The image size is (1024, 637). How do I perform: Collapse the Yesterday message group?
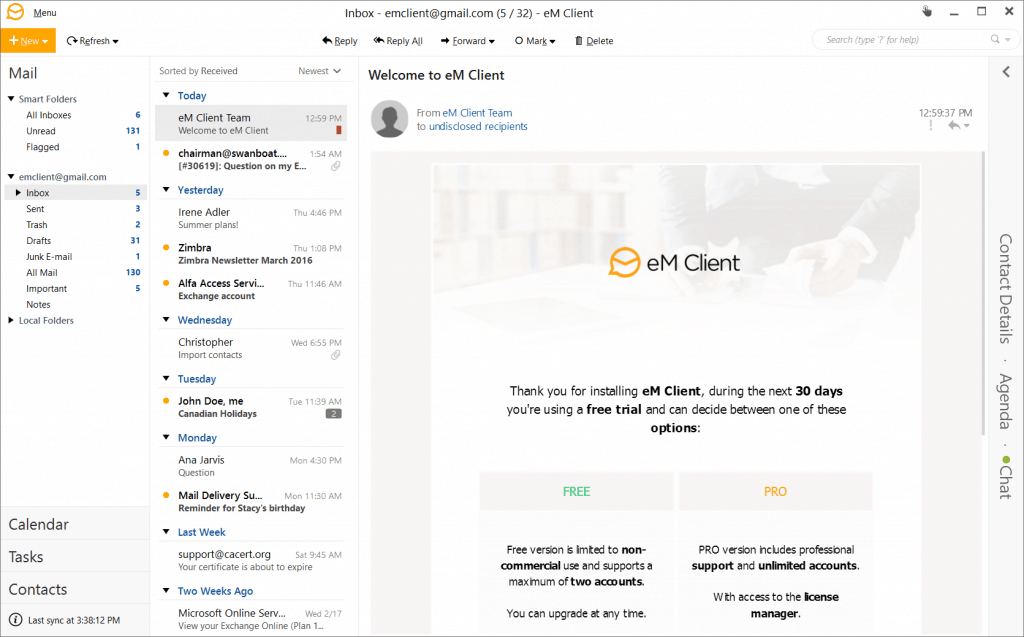165,190
